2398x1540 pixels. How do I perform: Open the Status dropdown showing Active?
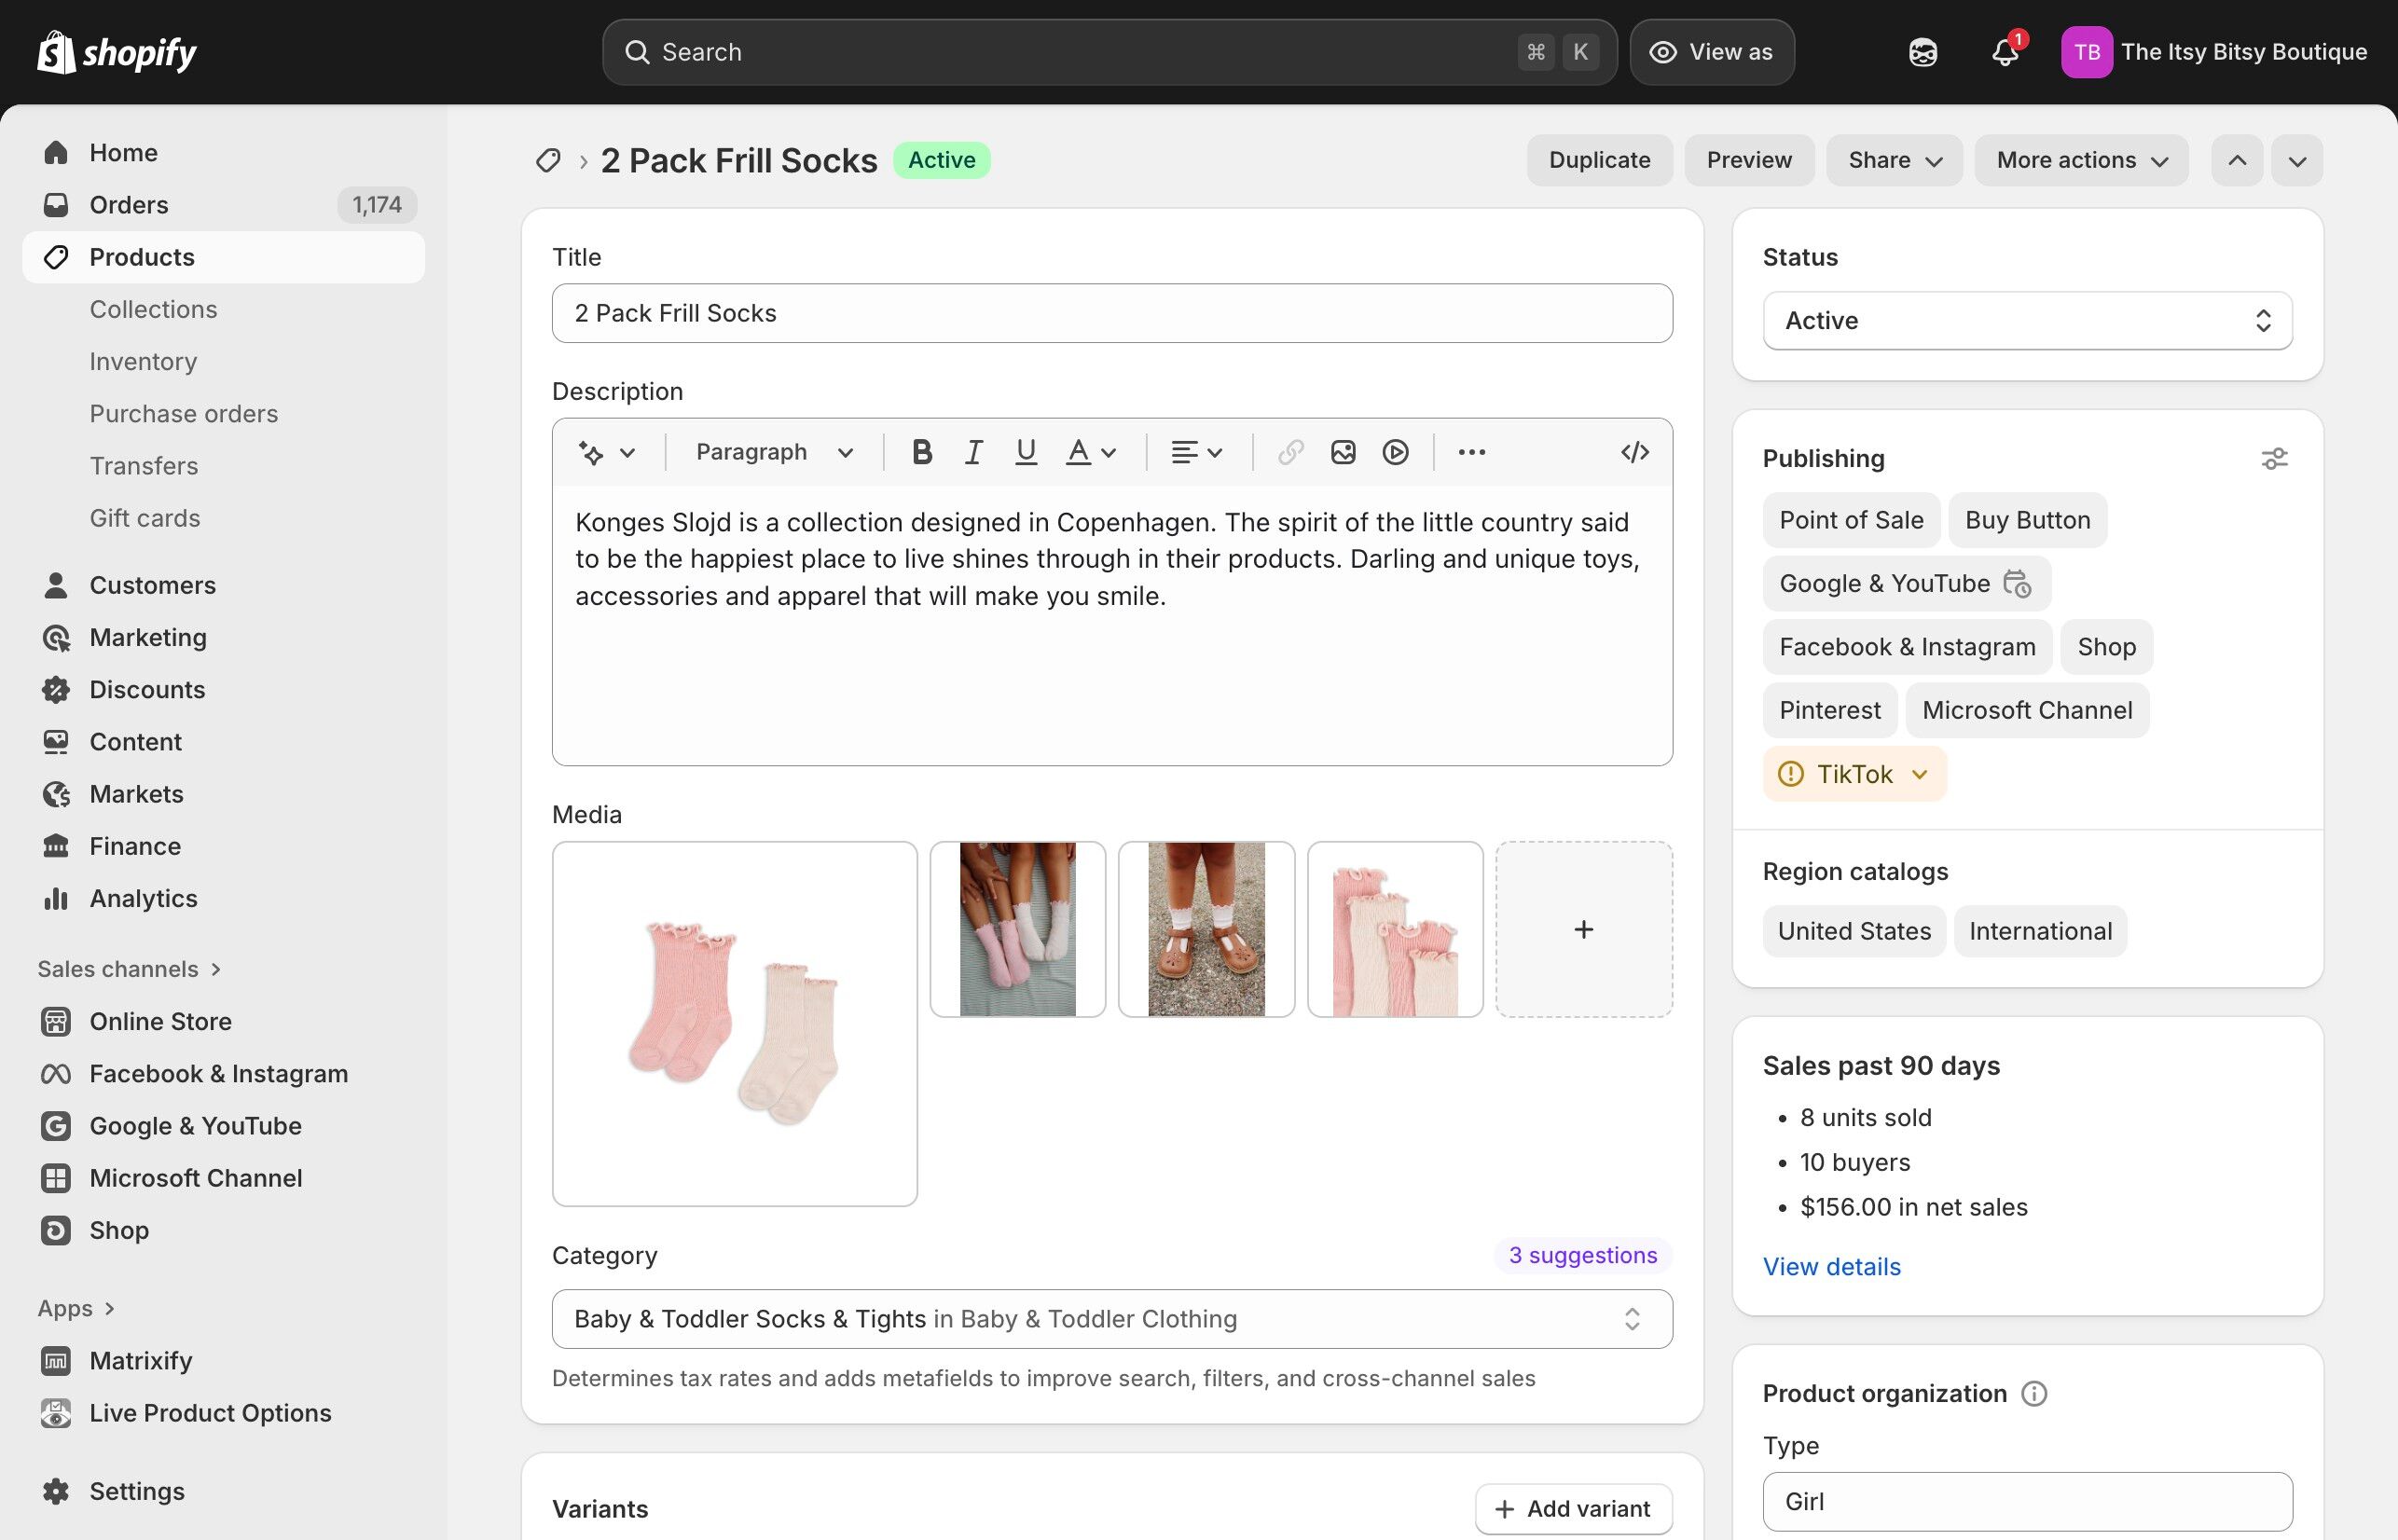(x=2026, y=320)
